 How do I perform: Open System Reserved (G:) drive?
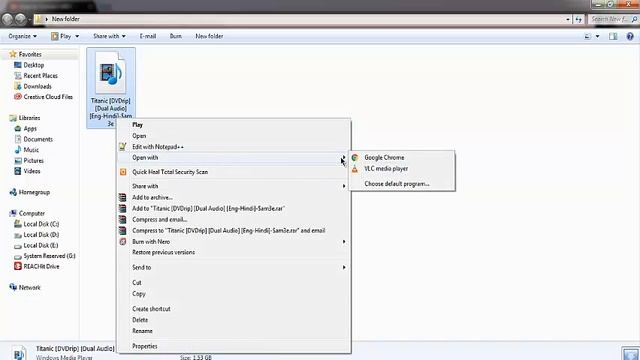(x=49, y=256)
